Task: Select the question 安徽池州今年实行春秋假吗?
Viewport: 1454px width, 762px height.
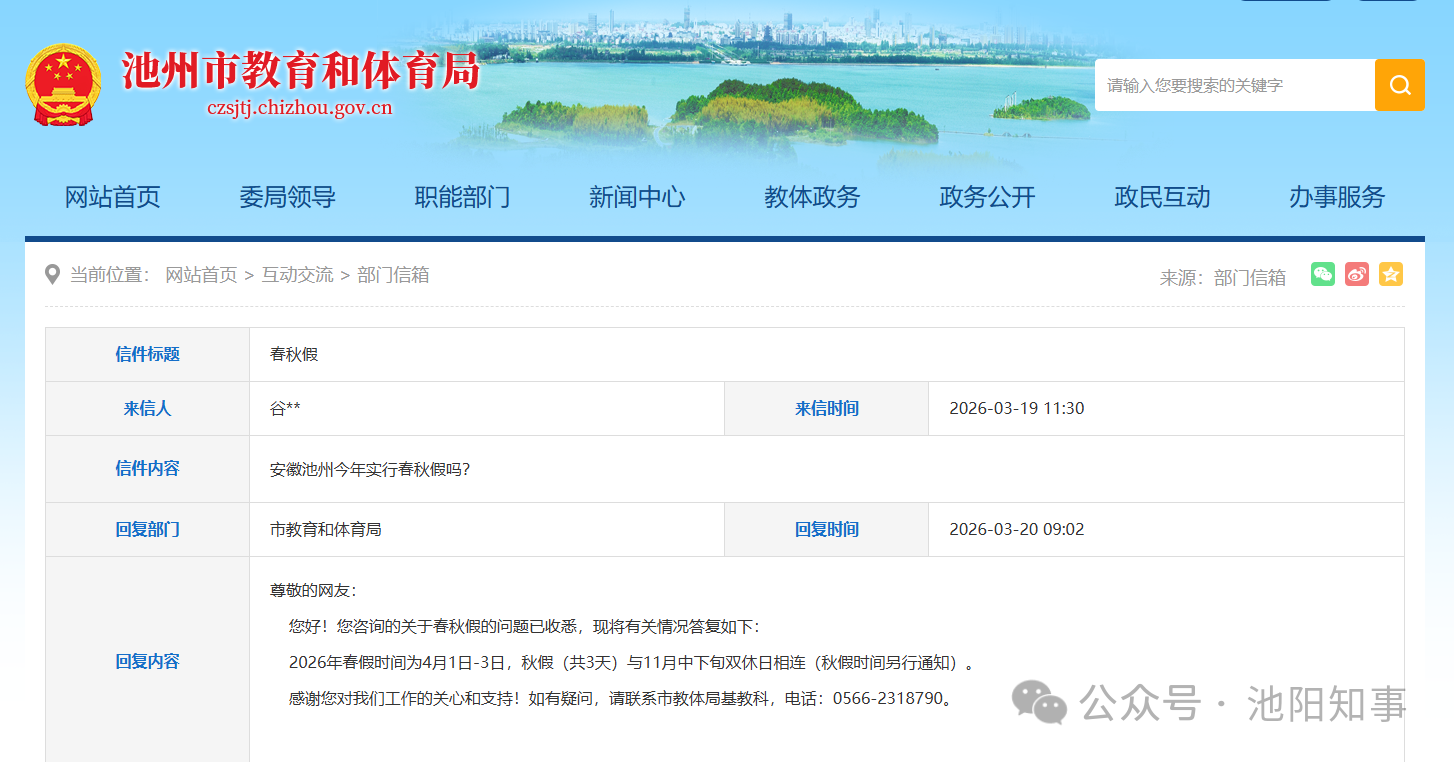Action: [370, 469]
